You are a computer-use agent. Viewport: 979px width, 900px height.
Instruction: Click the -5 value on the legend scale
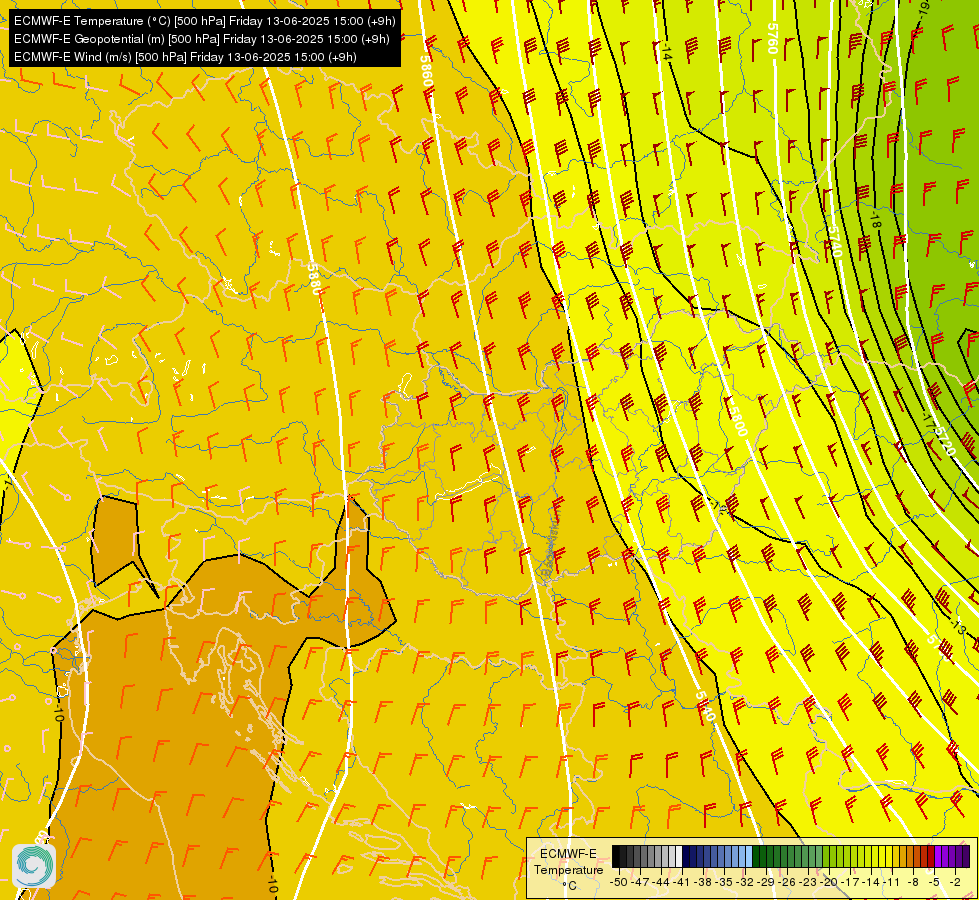934,882
